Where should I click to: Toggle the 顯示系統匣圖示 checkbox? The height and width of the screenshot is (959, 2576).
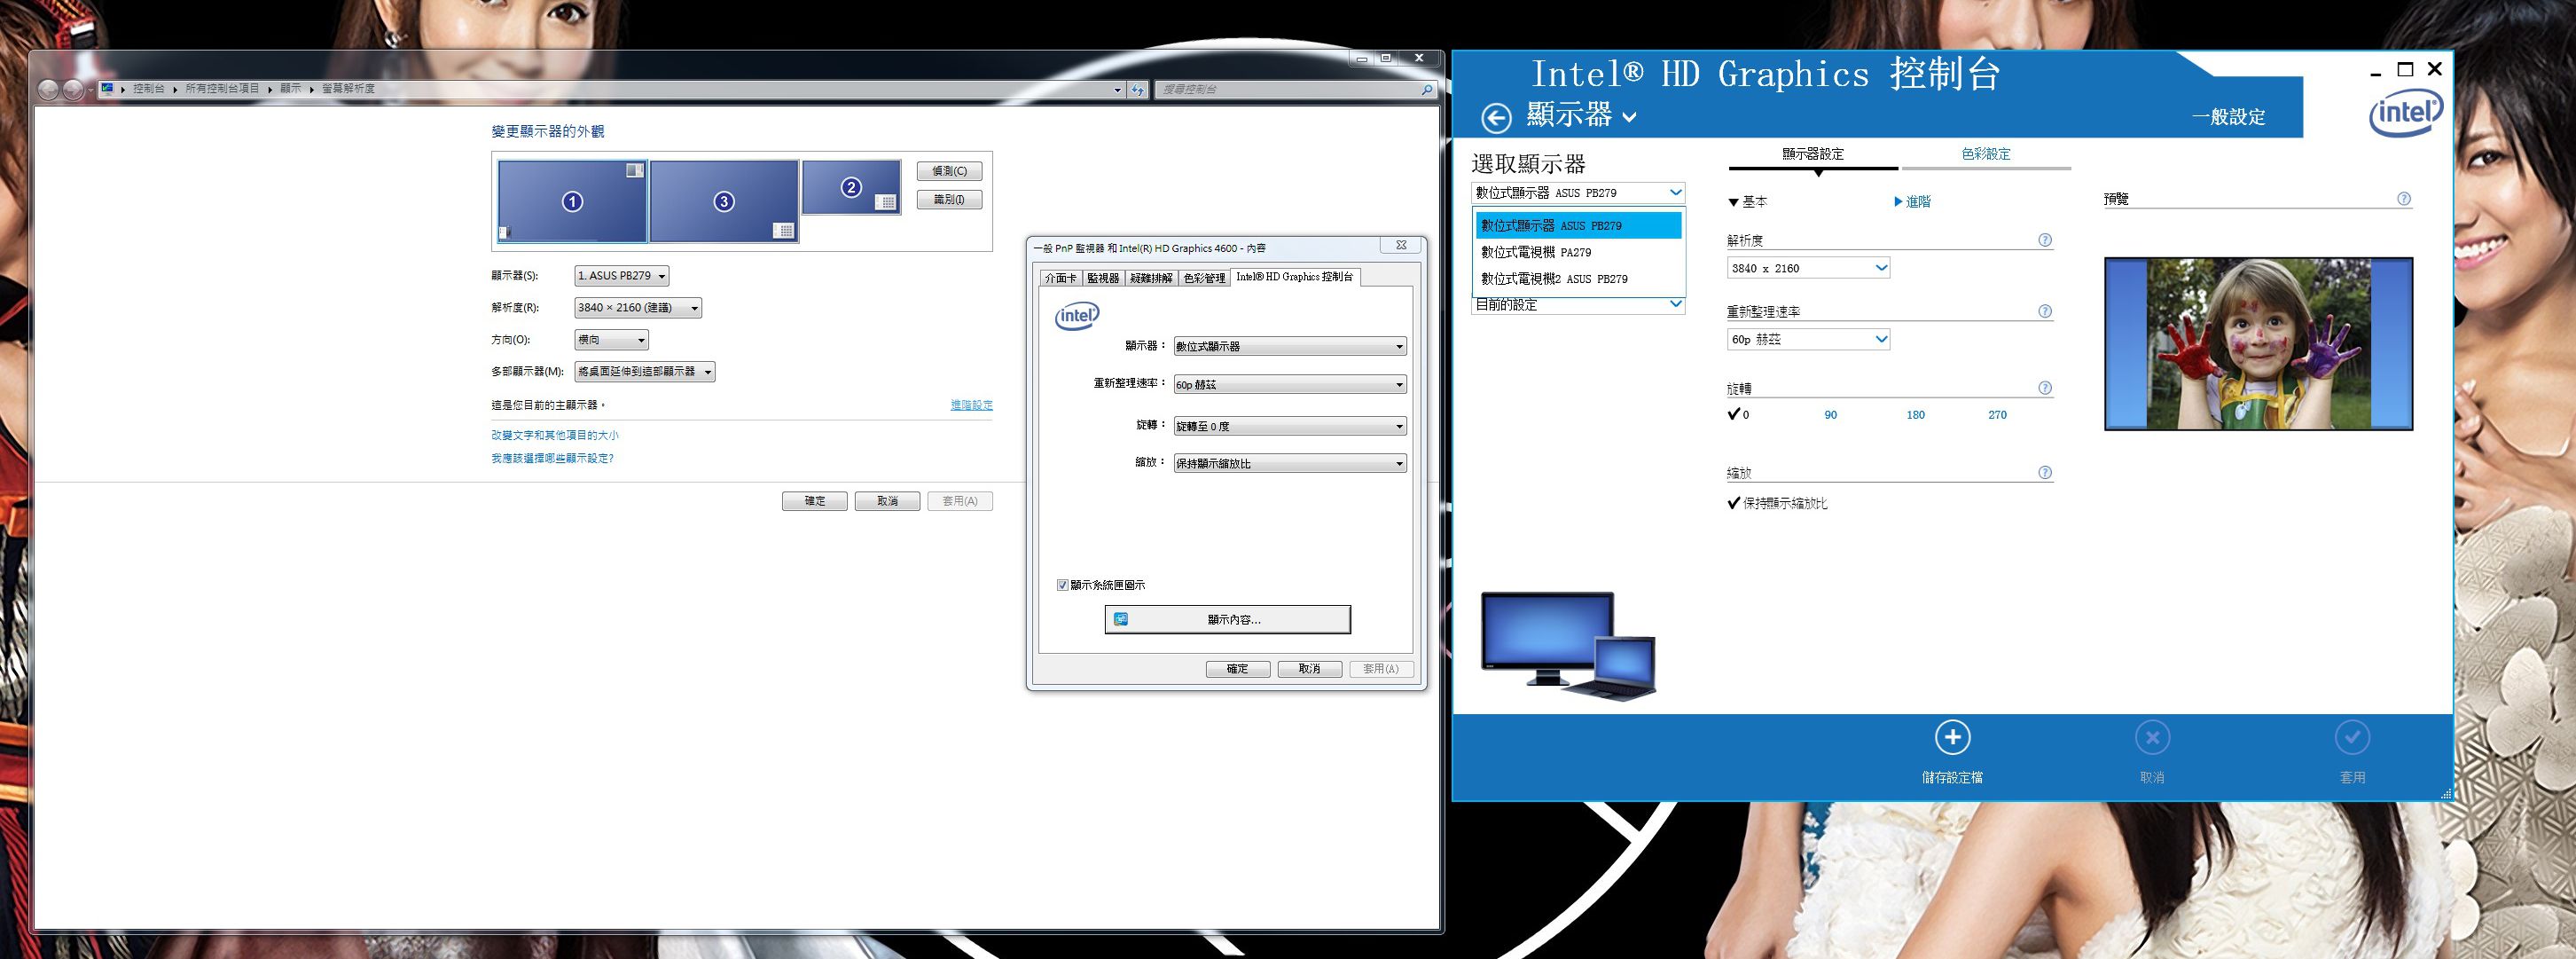tap(1062, 585)
